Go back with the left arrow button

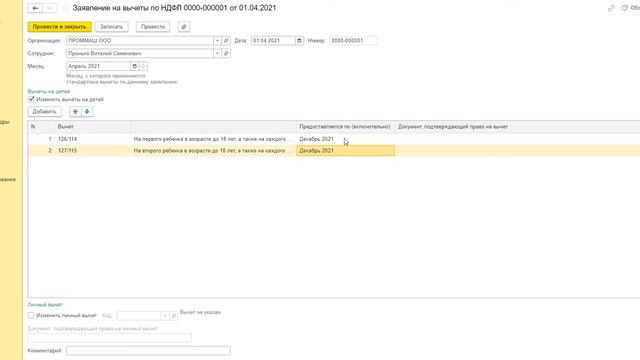35,8
